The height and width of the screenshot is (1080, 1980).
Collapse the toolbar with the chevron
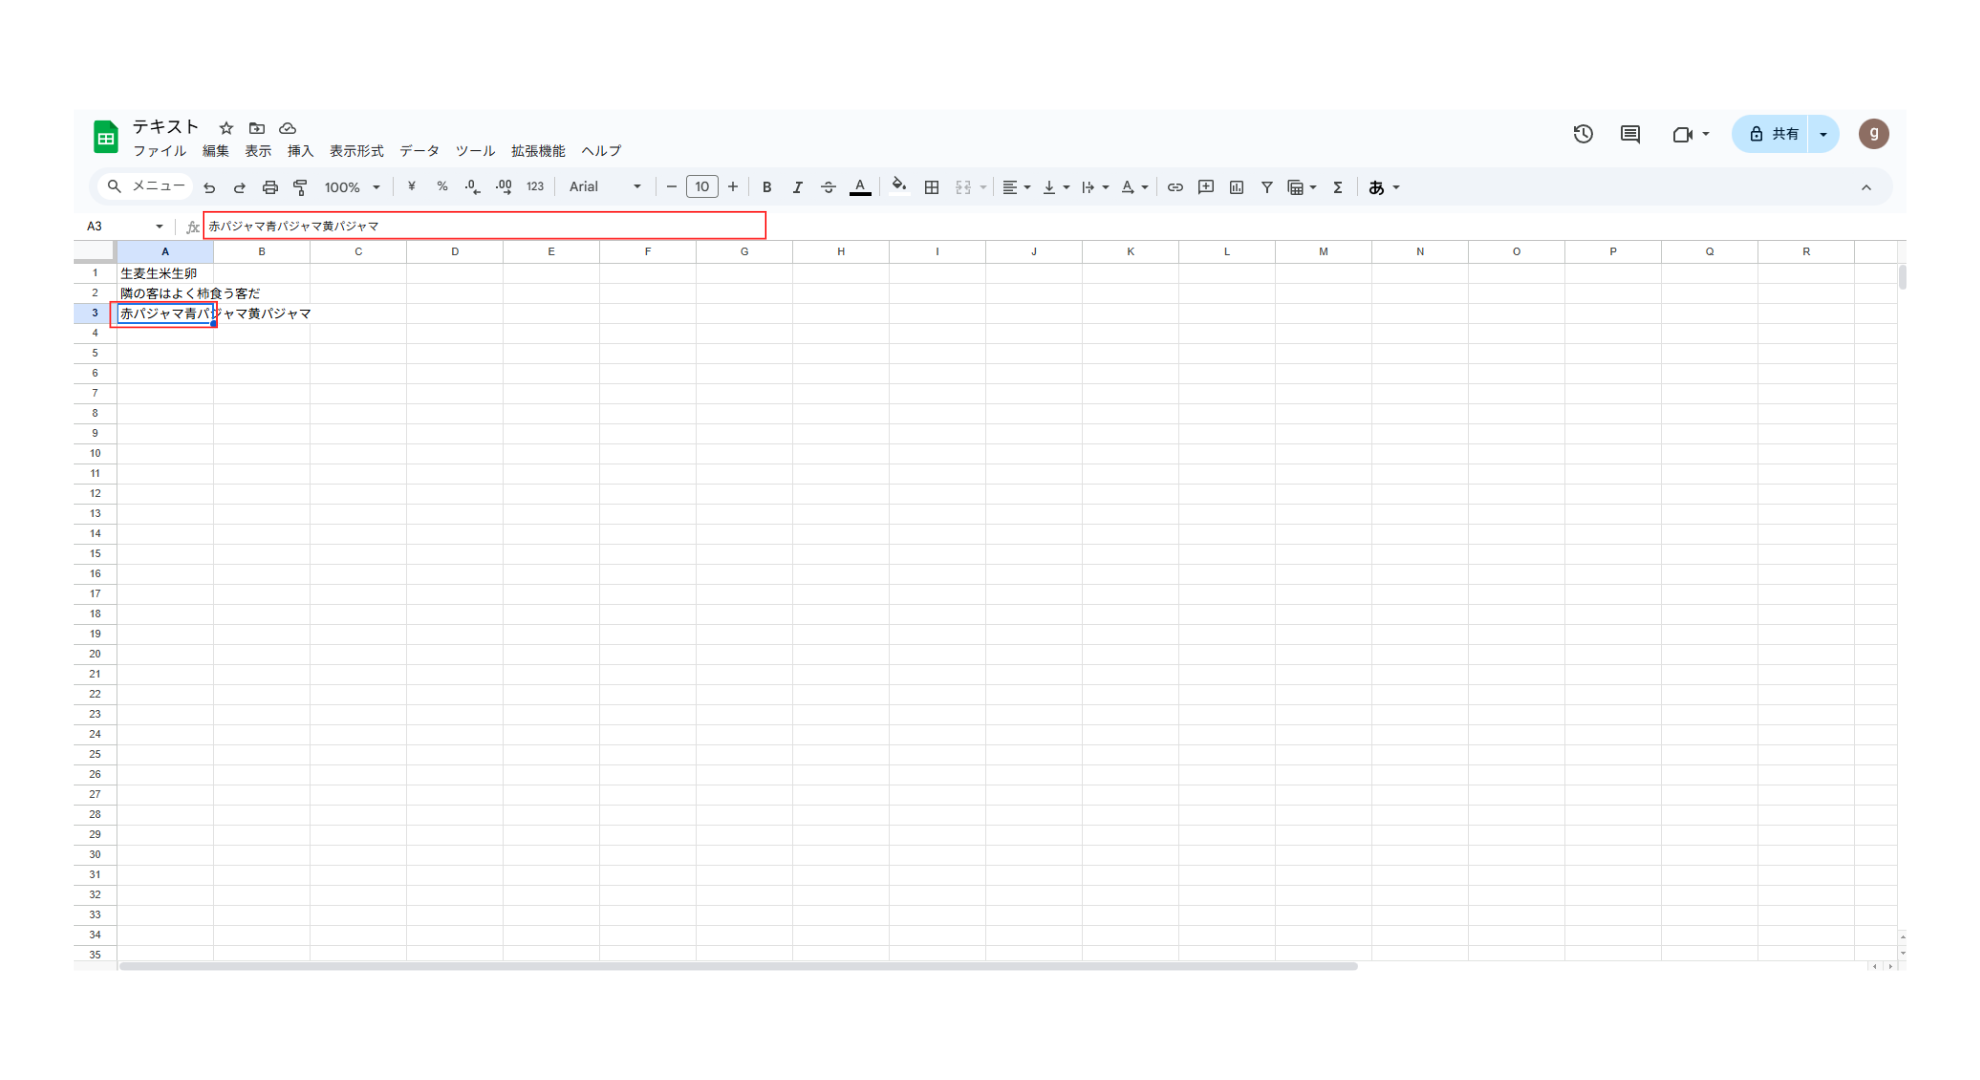(x=1866, y=187)
